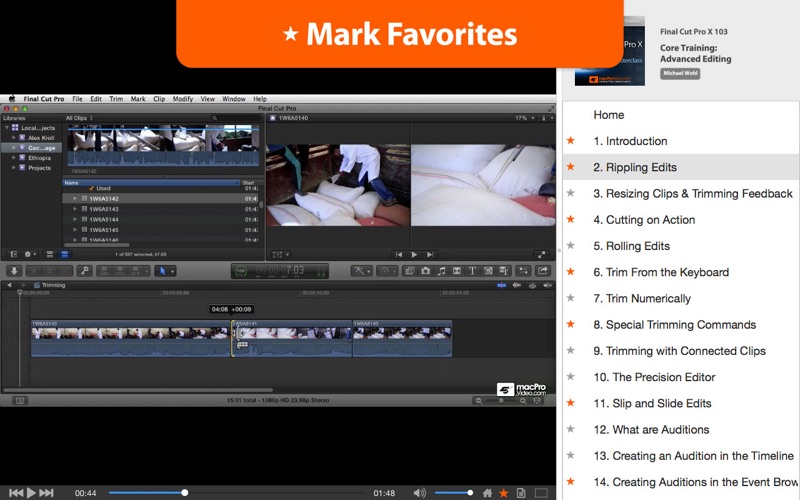Unfavorite the 1. Introduction chapter star
This screenshot has height=500, width=800.
point(571,140)
